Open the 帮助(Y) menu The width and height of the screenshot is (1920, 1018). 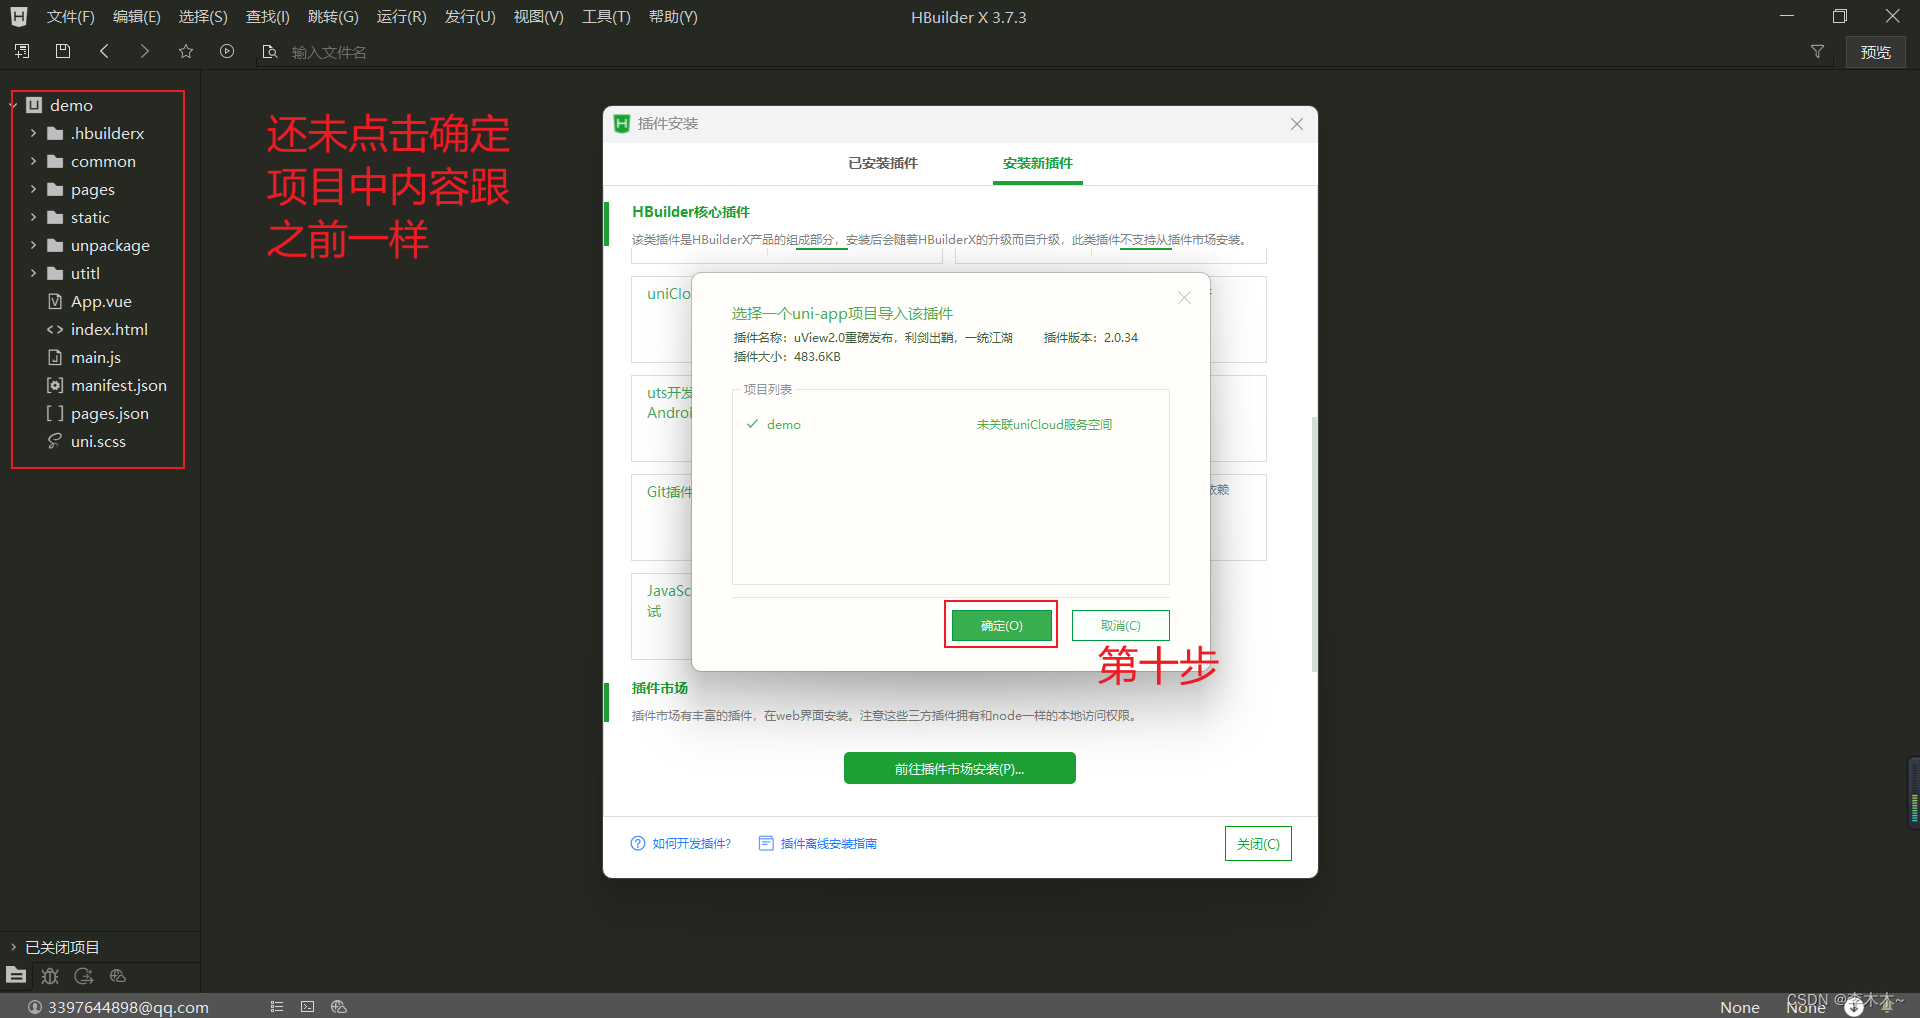[673, 17]
